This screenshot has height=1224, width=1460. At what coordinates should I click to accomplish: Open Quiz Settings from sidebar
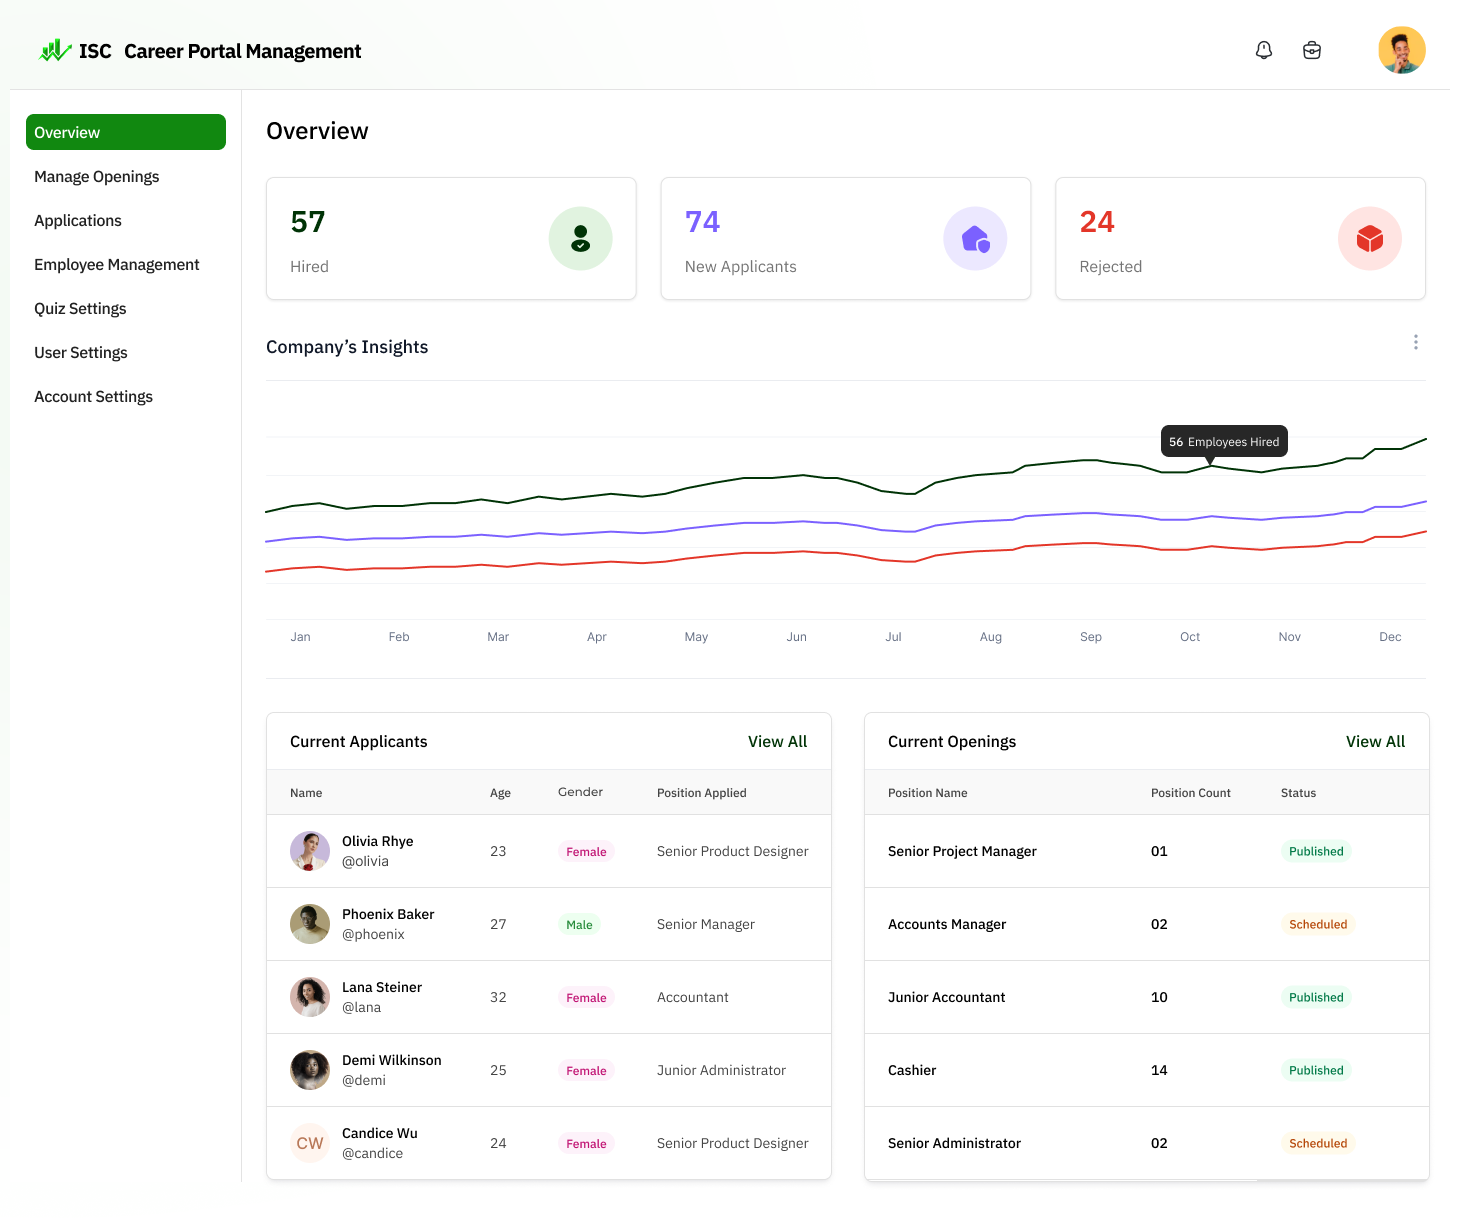coord(80,309)
